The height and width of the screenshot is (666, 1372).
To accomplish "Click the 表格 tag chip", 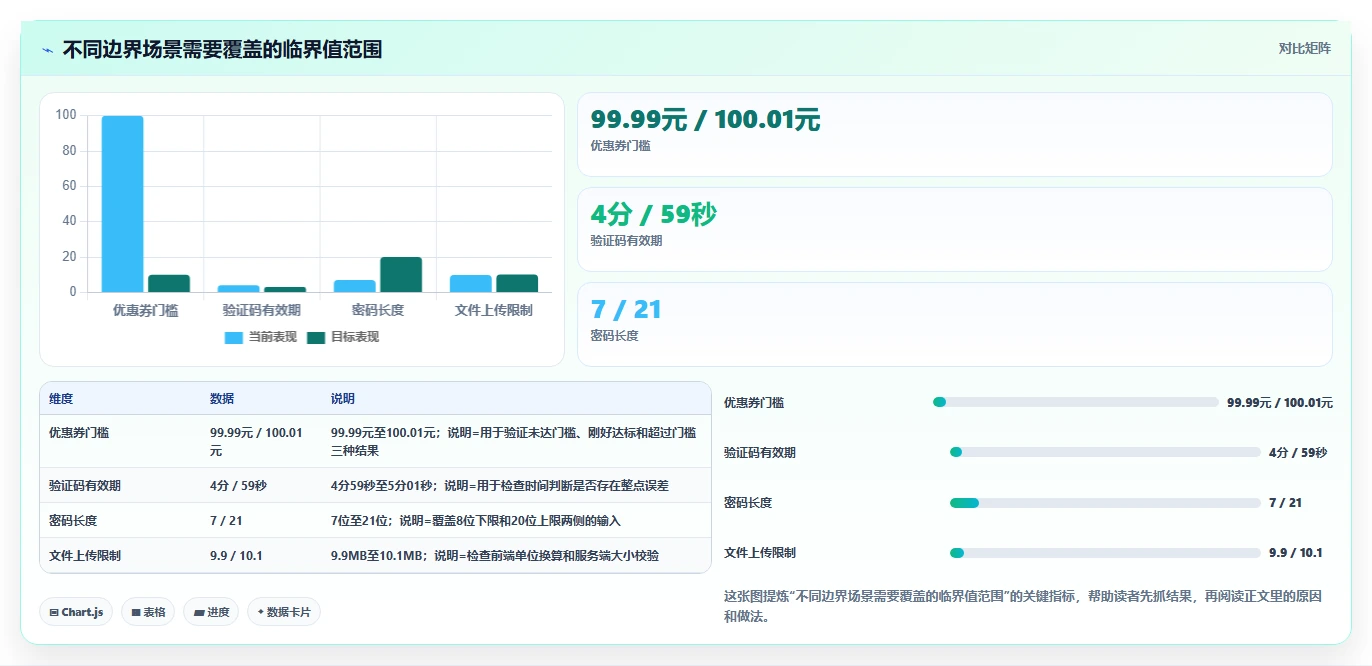I will (x=148, y=612).
